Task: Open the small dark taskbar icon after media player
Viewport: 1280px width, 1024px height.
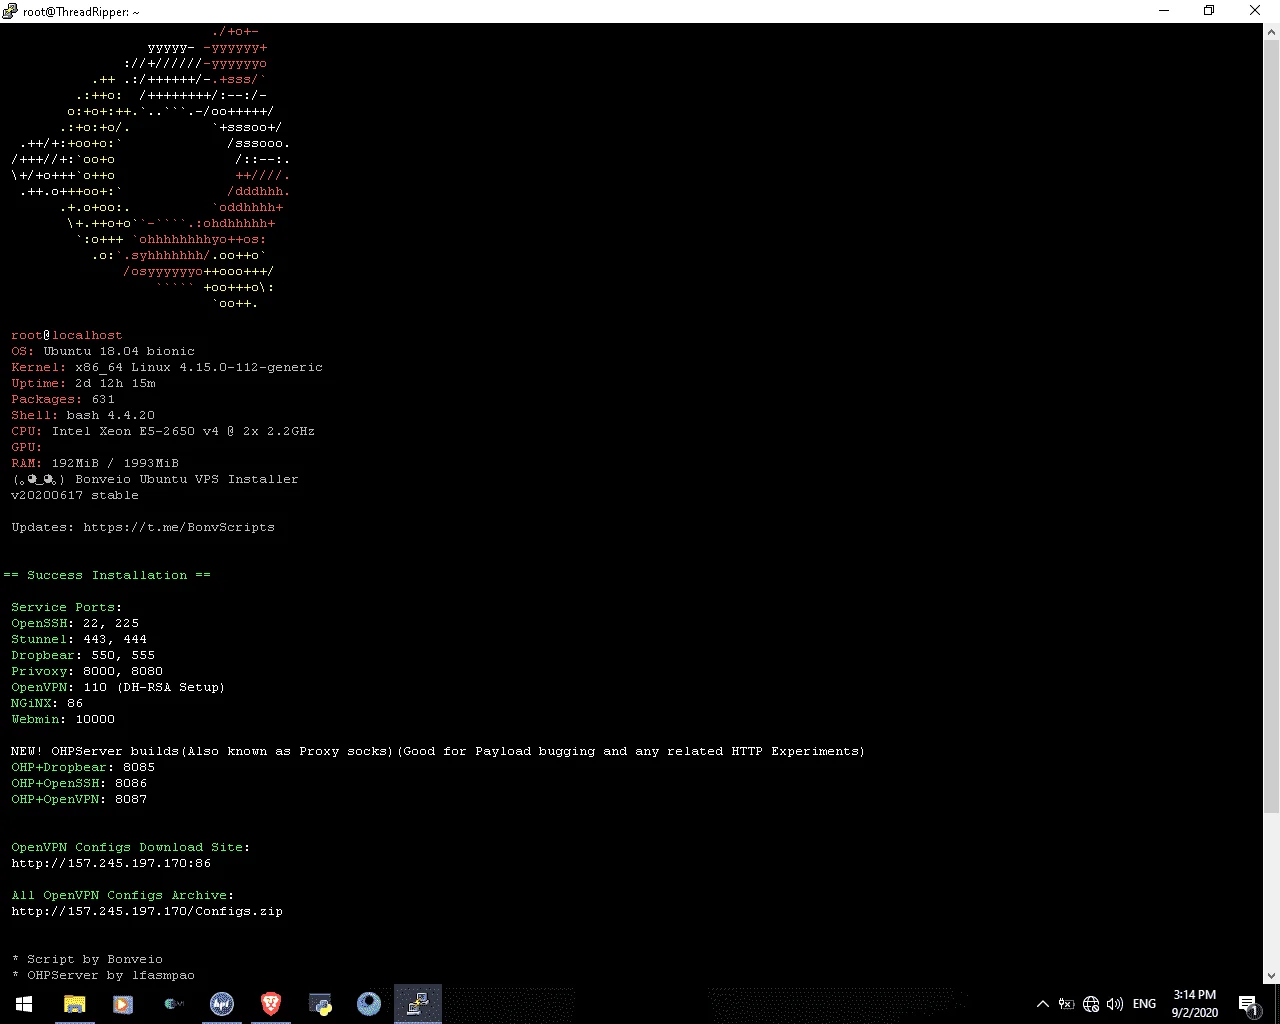Action: click(x=172, y=1003)
